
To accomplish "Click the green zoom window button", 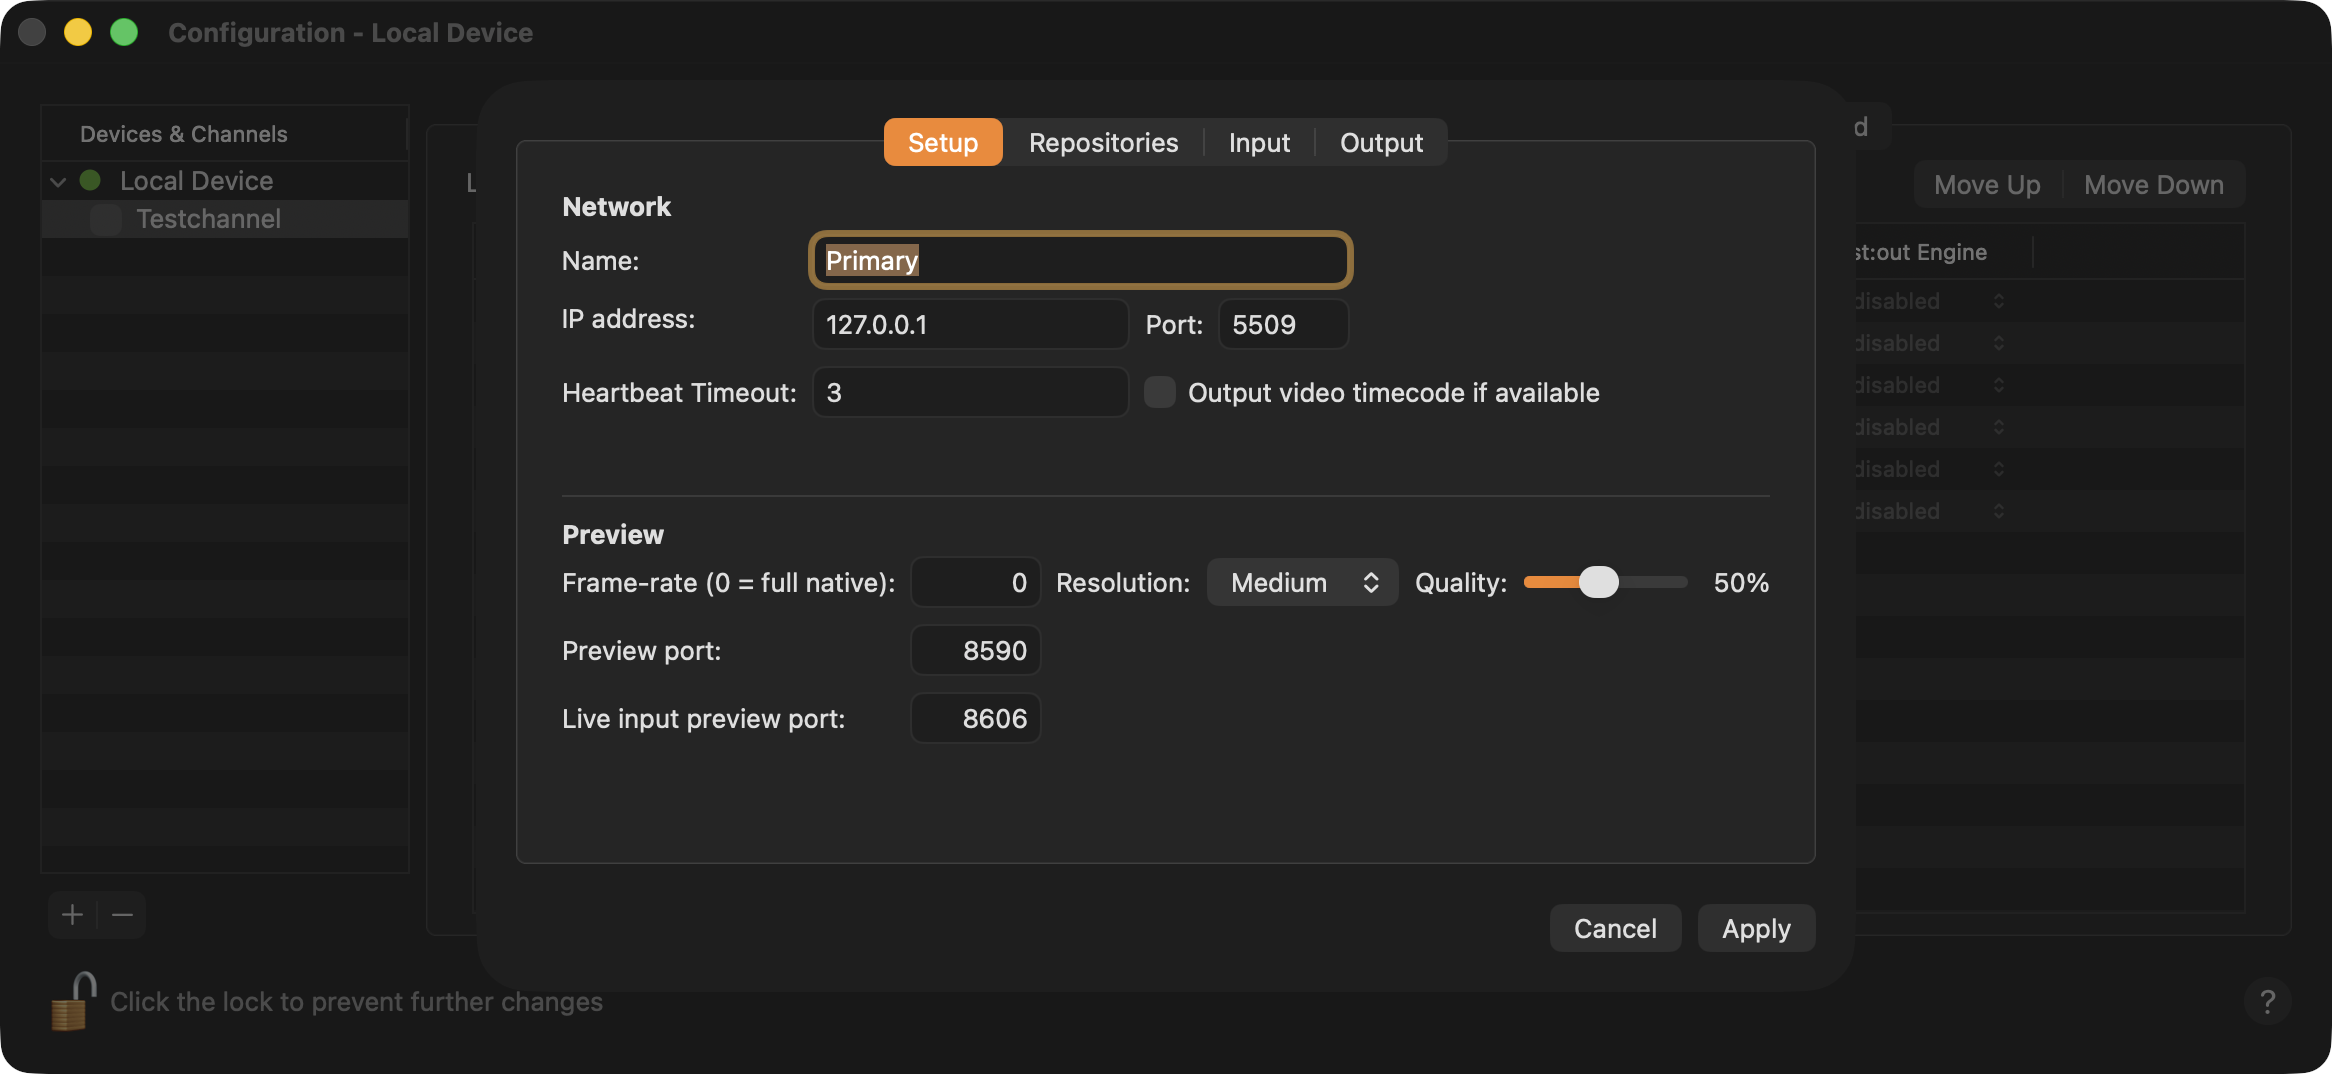I will (124, 32).
